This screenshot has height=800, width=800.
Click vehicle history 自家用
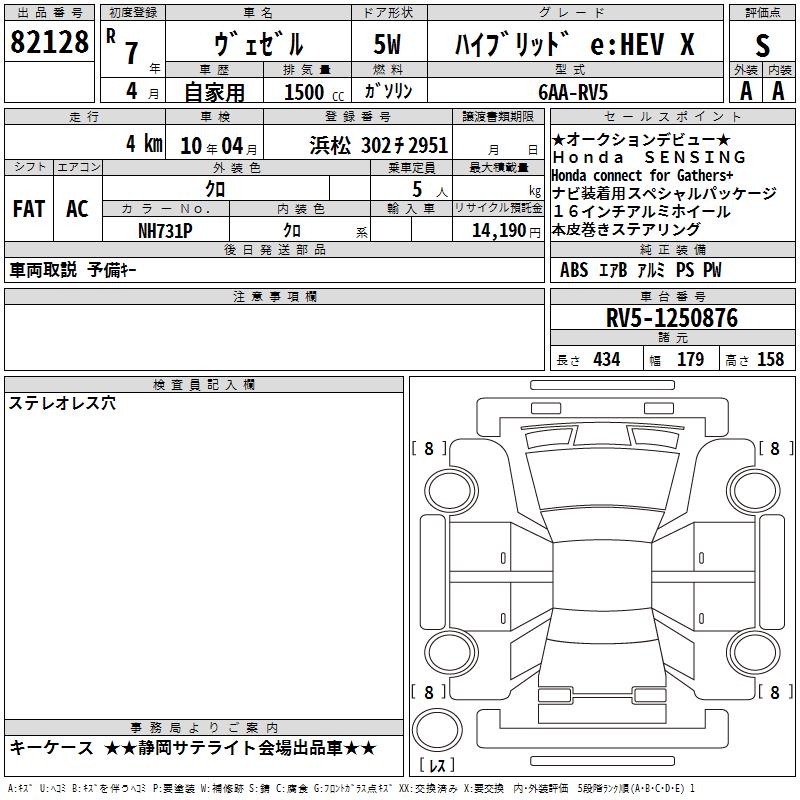[214, 92]
